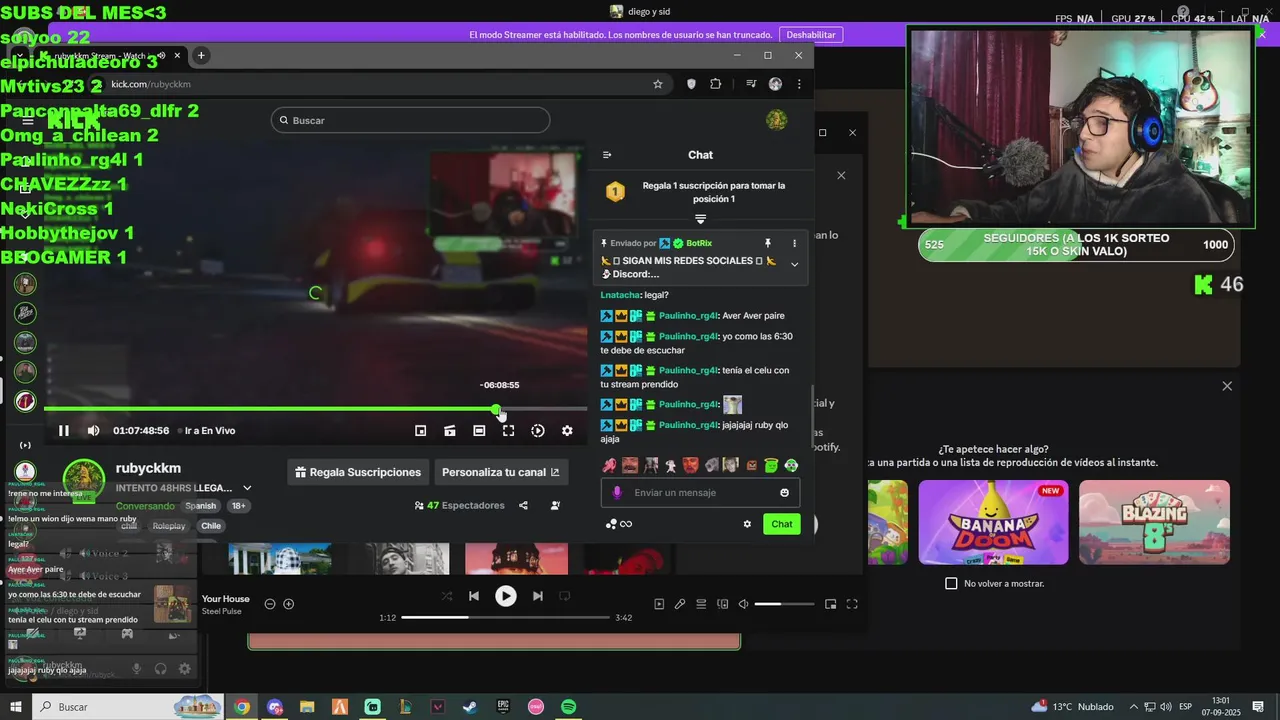Toggle repeat in Spotify
Image resolution: width=1280 pixels, height=720 pixels.
[565, 596]
